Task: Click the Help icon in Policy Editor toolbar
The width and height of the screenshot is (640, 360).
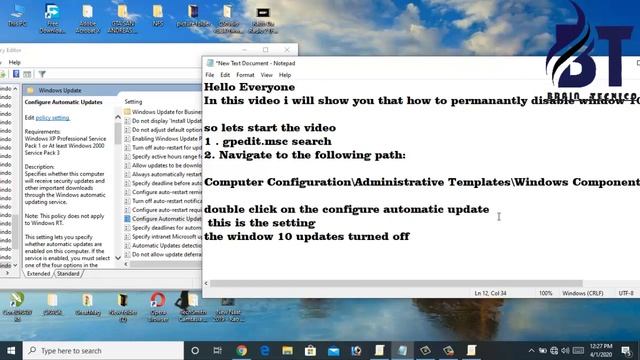Action: (x=16, y=74)
